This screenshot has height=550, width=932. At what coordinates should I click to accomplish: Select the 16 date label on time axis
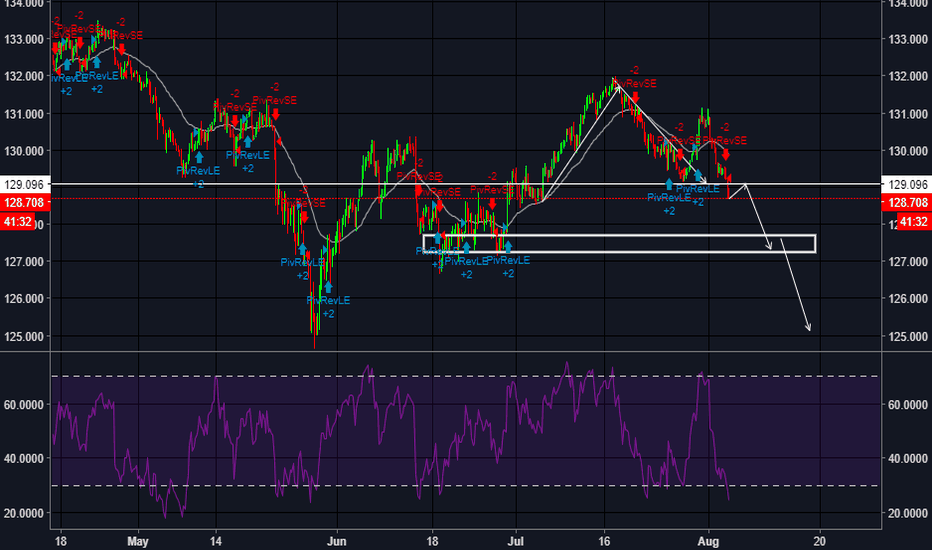pos(604,542)
